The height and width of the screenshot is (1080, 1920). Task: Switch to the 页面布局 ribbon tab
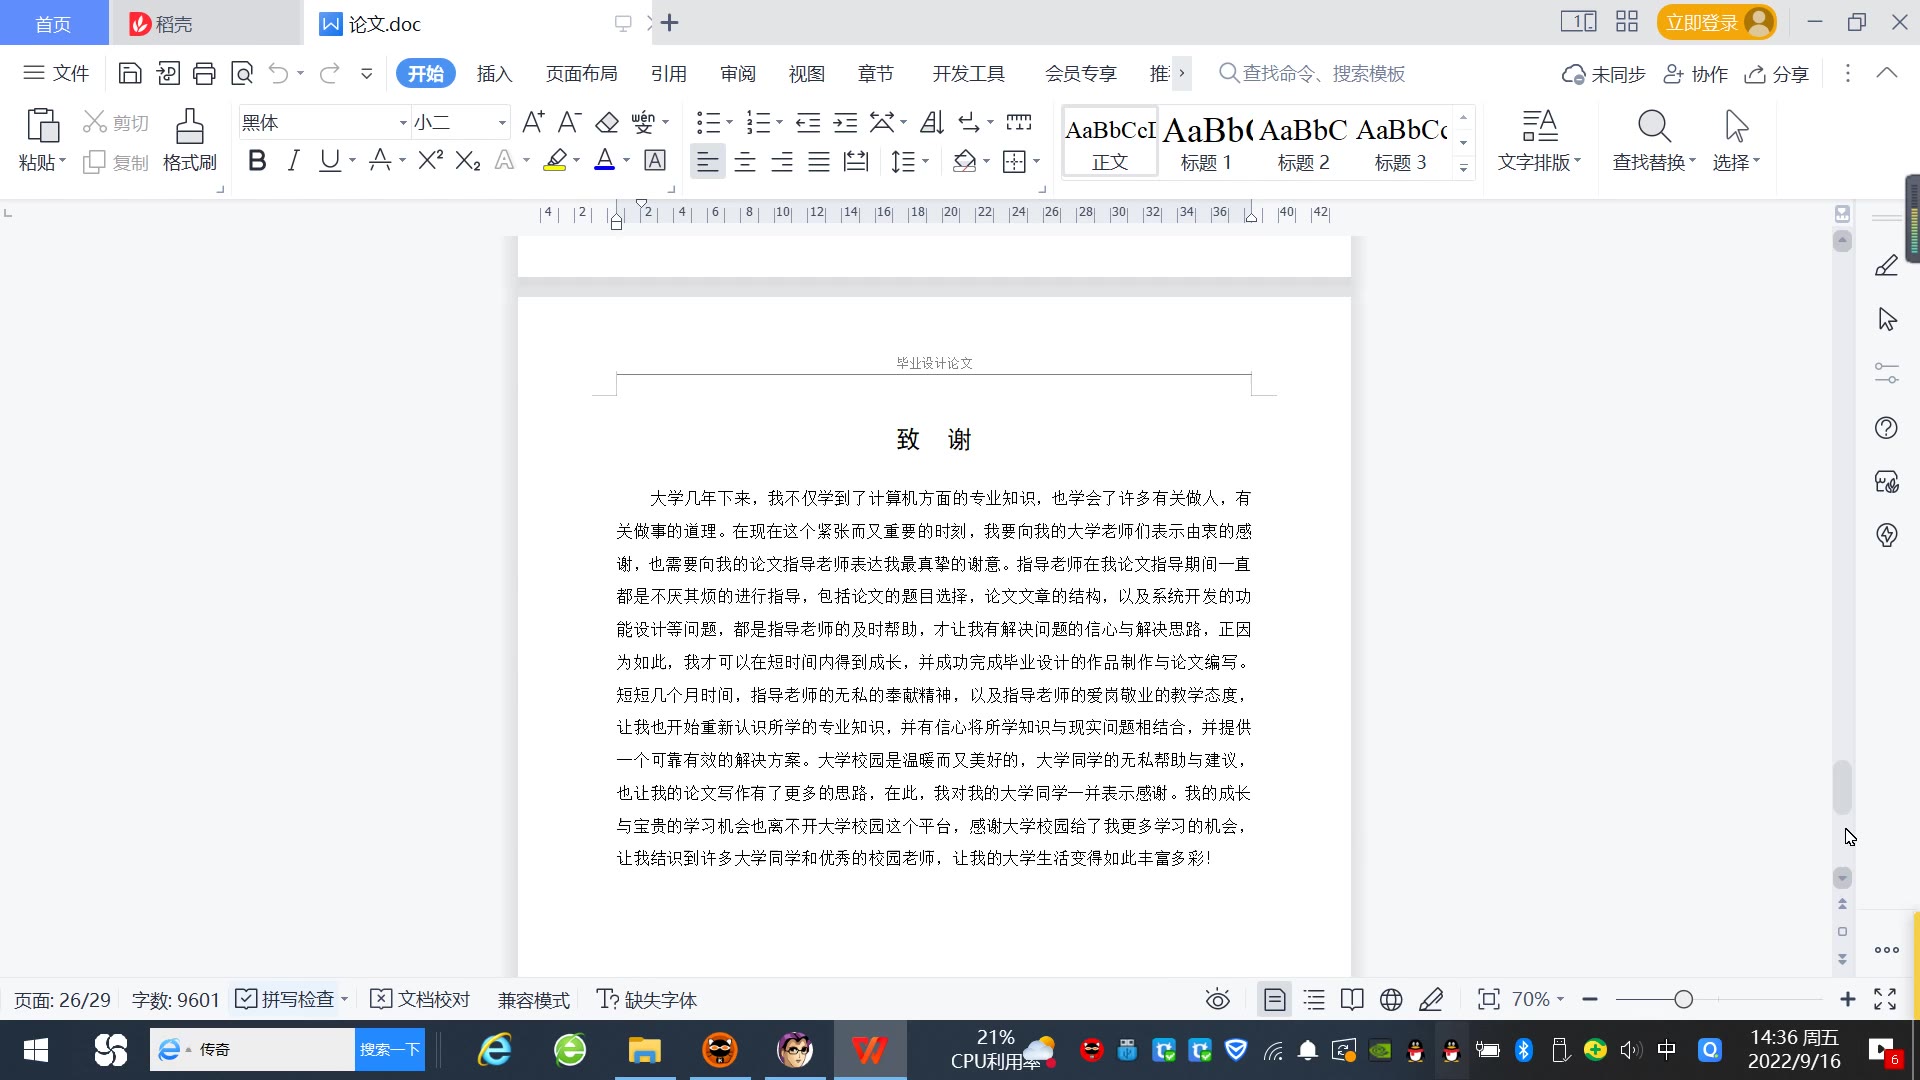[581, 73]
